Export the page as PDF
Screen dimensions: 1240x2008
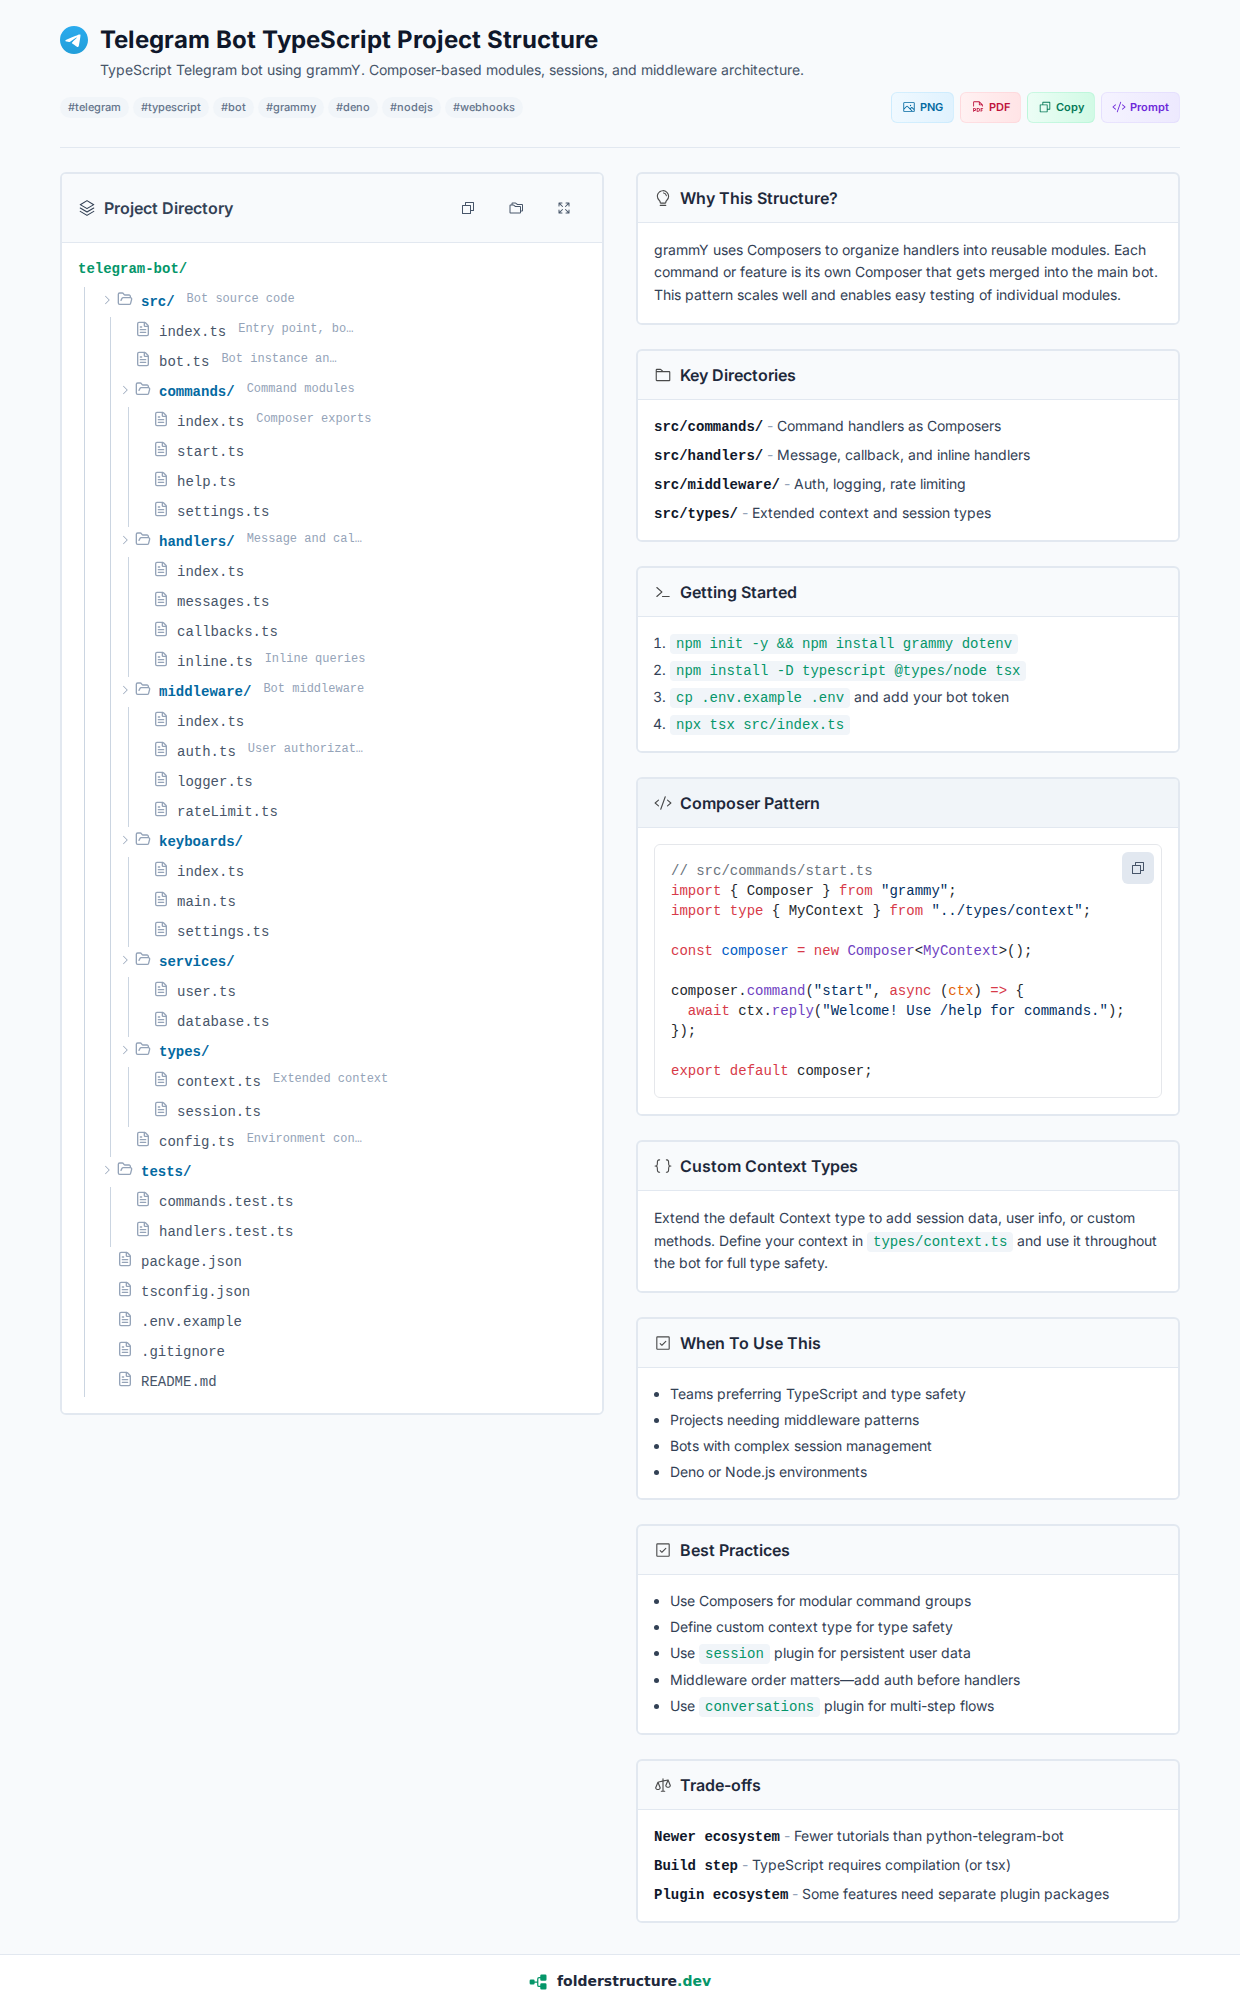click(x=990, y=107)
